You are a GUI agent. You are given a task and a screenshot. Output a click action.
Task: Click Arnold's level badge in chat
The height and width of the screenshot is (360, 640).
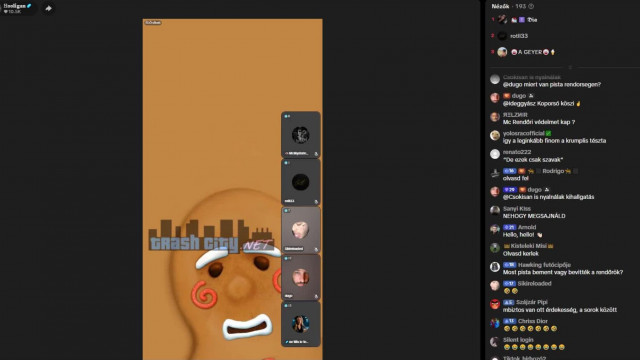pos(509,227)
